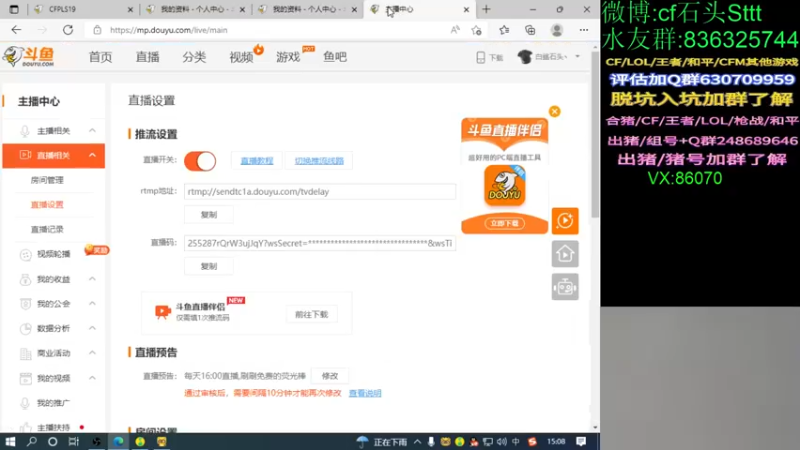Click the 切换推流线路 link
Viewport: 800px width, 450px height.
click(319, 161)
